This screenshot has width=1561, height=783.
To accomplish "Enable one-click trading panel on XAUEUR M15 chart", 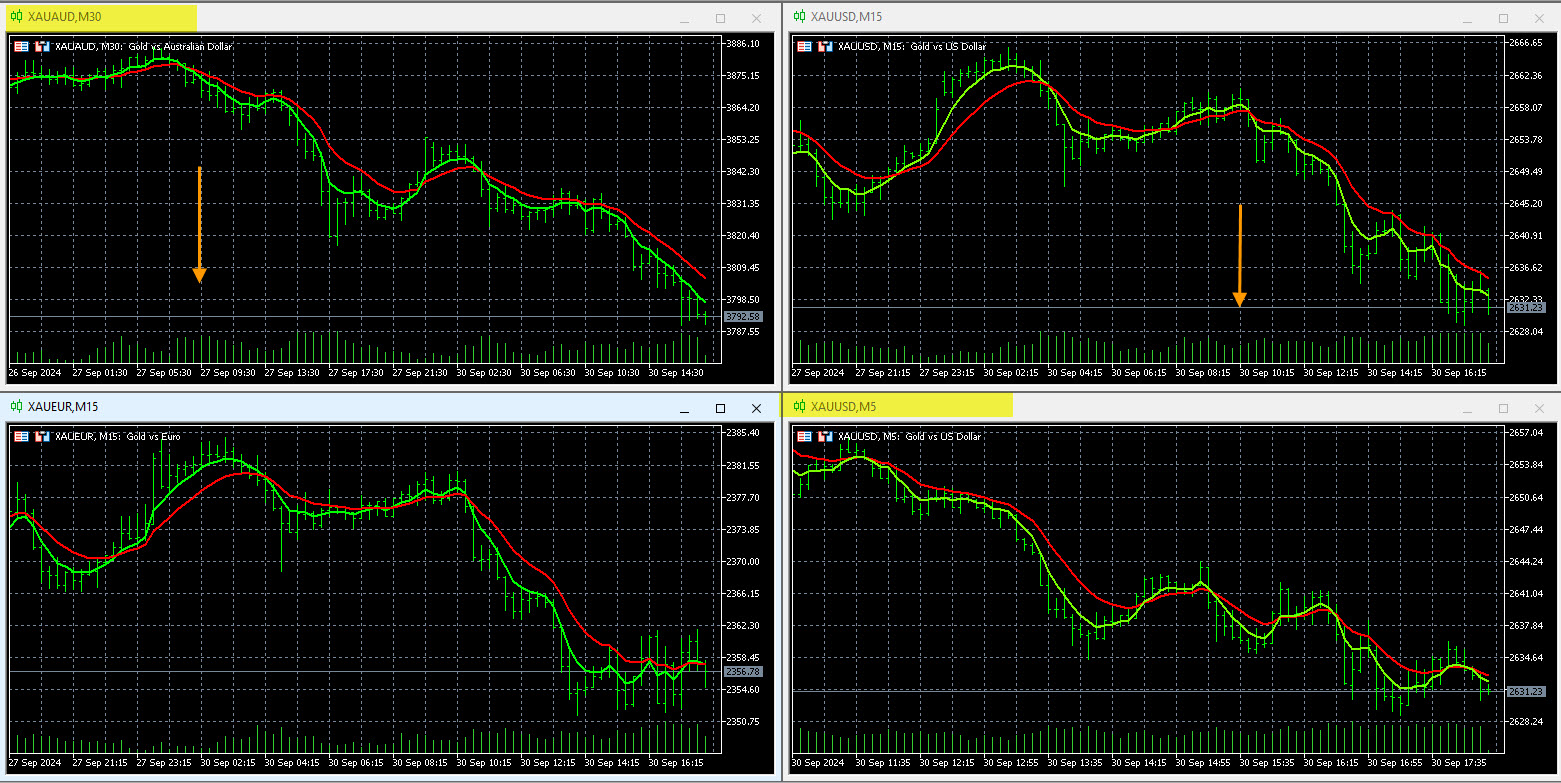I will point(21,436).
